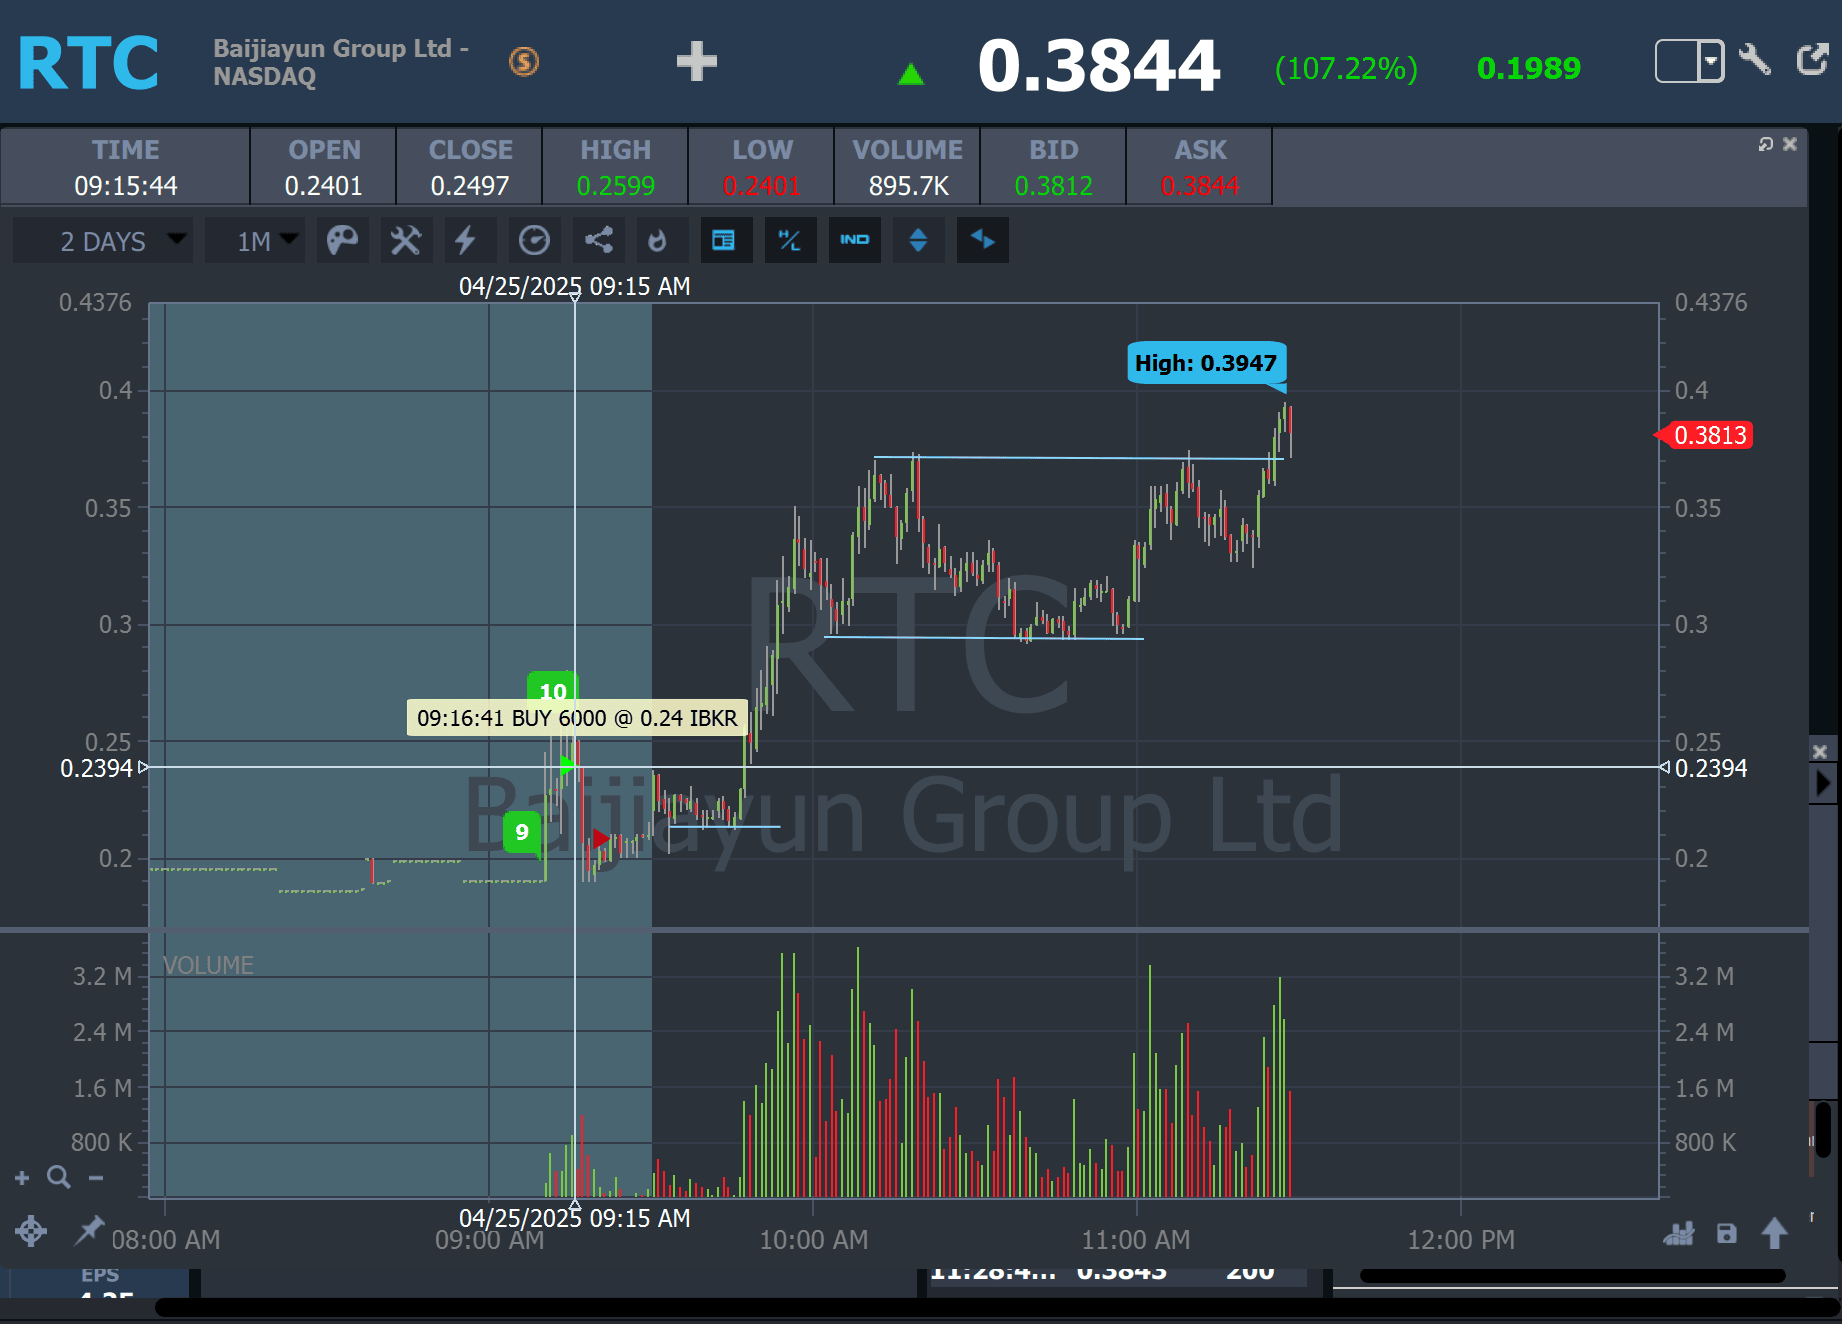This screenshot has width=1842, height=1324.
Task: Open settings with the wrench icon
Action: [1755, 60]
